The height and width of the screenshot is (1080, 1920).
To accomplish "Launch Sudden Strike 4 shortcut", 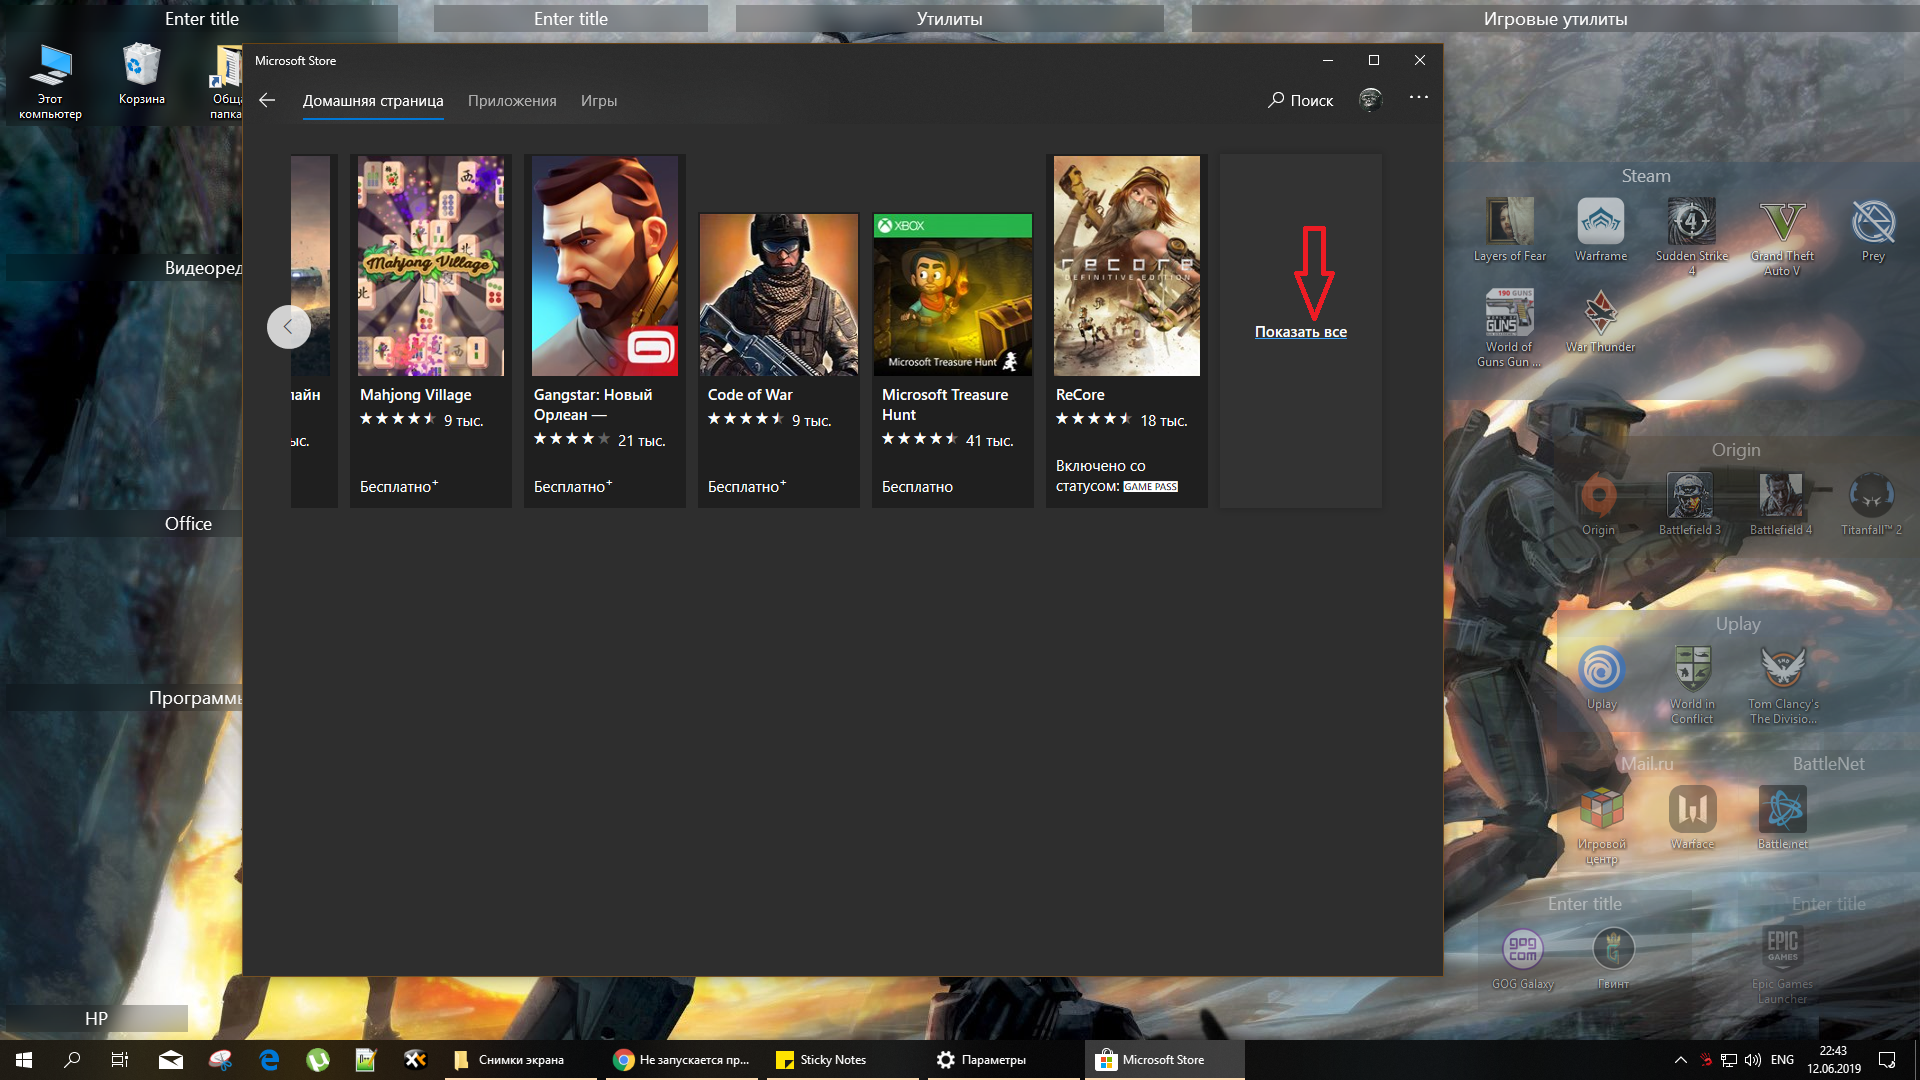I will pyautogui.click(x=1692, y=236).
